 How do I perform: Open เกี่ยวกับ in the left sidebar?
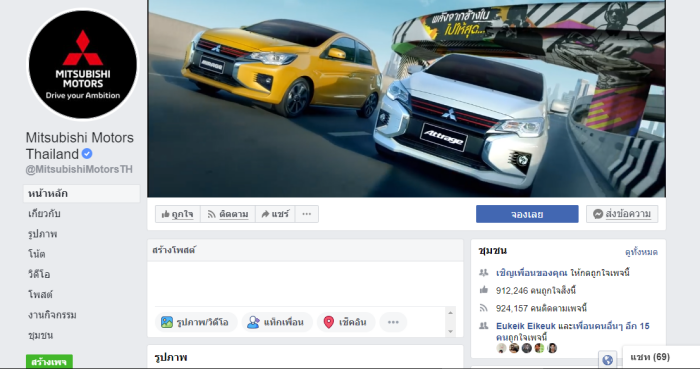tap(44, 214)
